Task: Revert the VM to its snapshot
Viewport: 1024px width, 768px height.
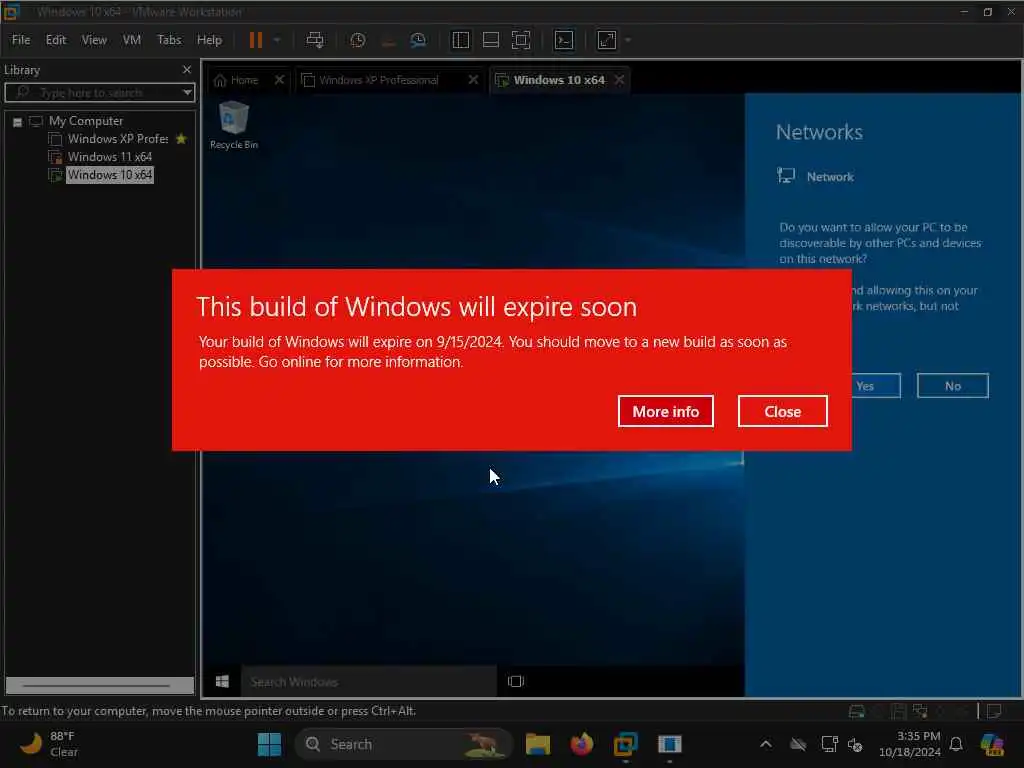Action: 388,40
